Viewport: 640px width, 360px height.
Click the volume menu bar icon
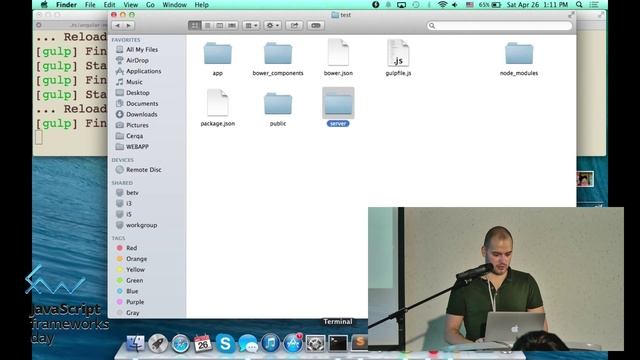pos(455,5)
